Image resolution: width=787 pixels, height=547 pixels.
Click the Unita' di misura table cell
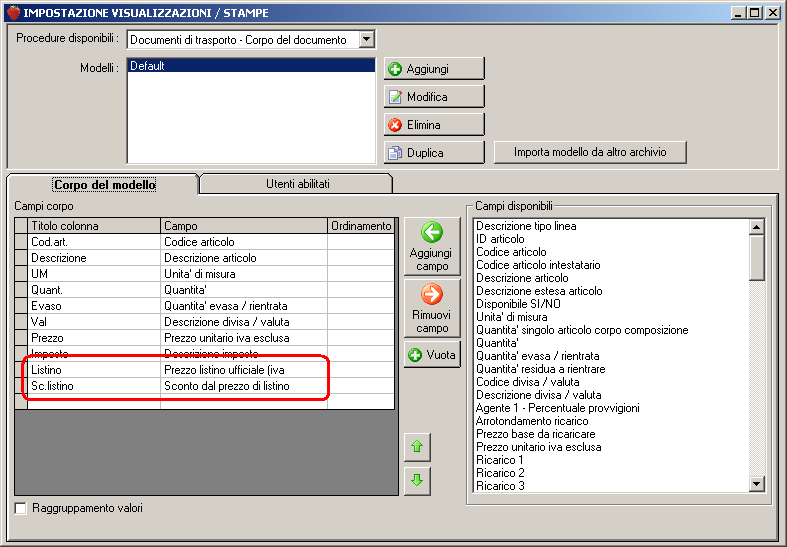244,274
